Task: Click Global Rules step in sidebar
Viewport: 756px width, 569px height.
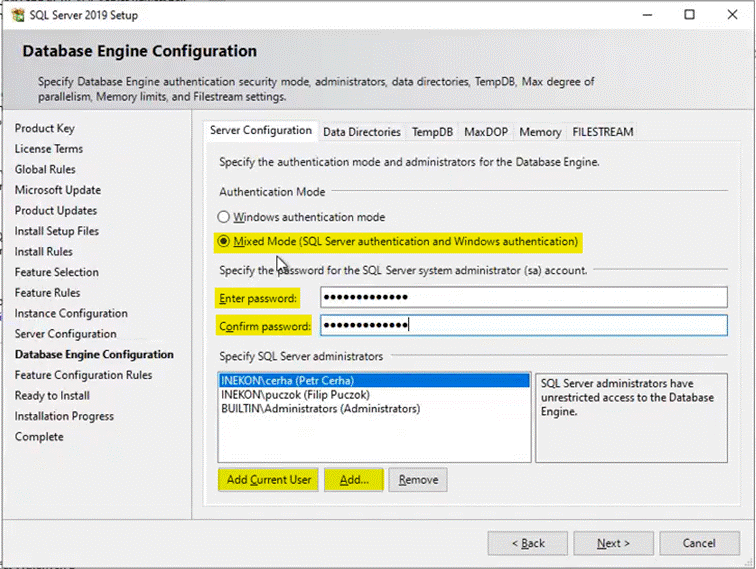Action: [45, 169]
